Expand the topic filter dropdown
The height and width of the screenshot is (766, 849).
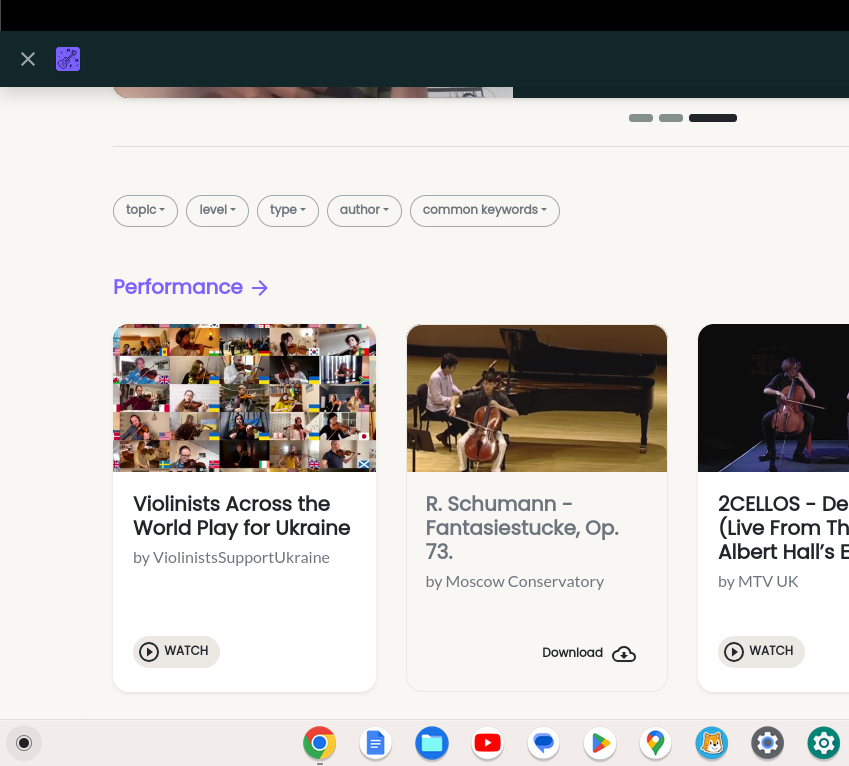(x=145, y=211)
